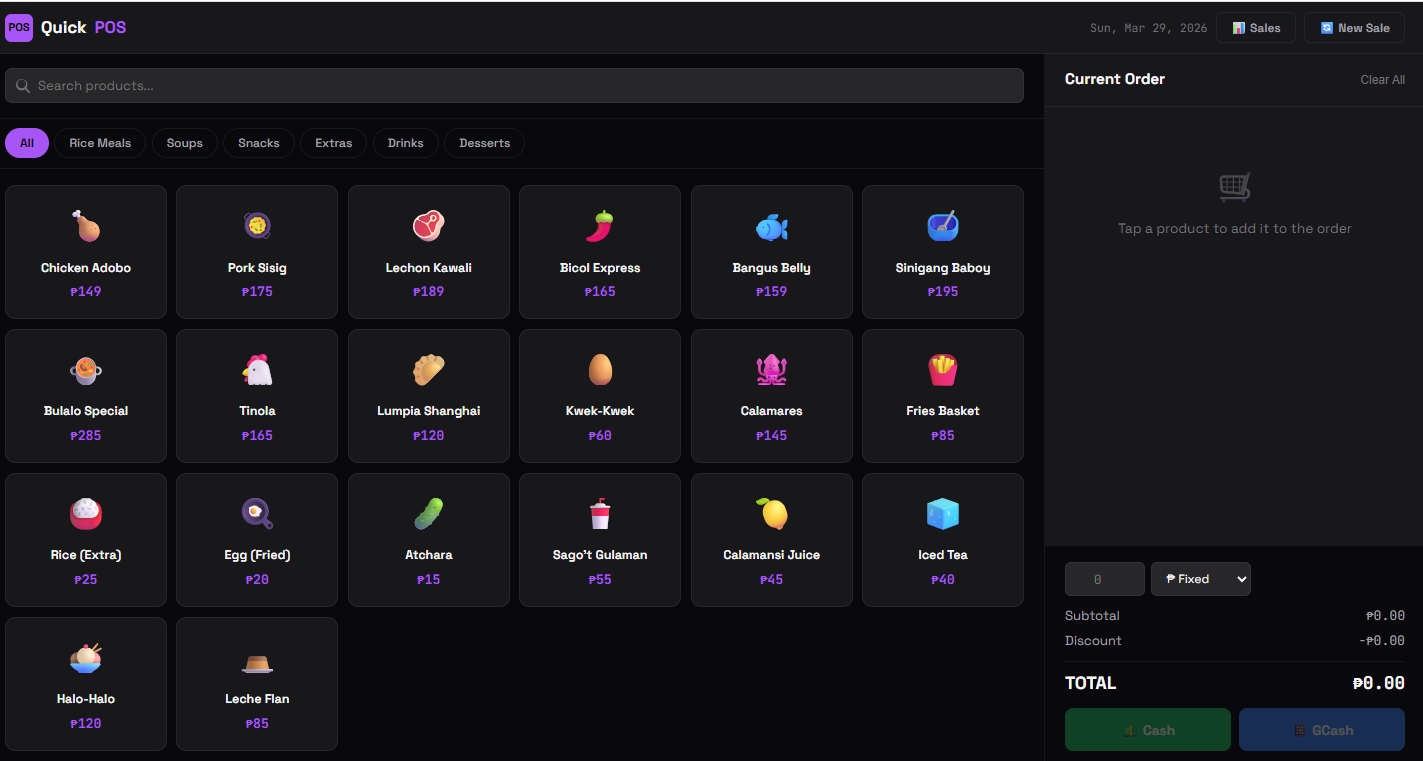1423x761 pixels.
Task: Open the Fixed discount type dropdown
Action: coord(1200,579)
